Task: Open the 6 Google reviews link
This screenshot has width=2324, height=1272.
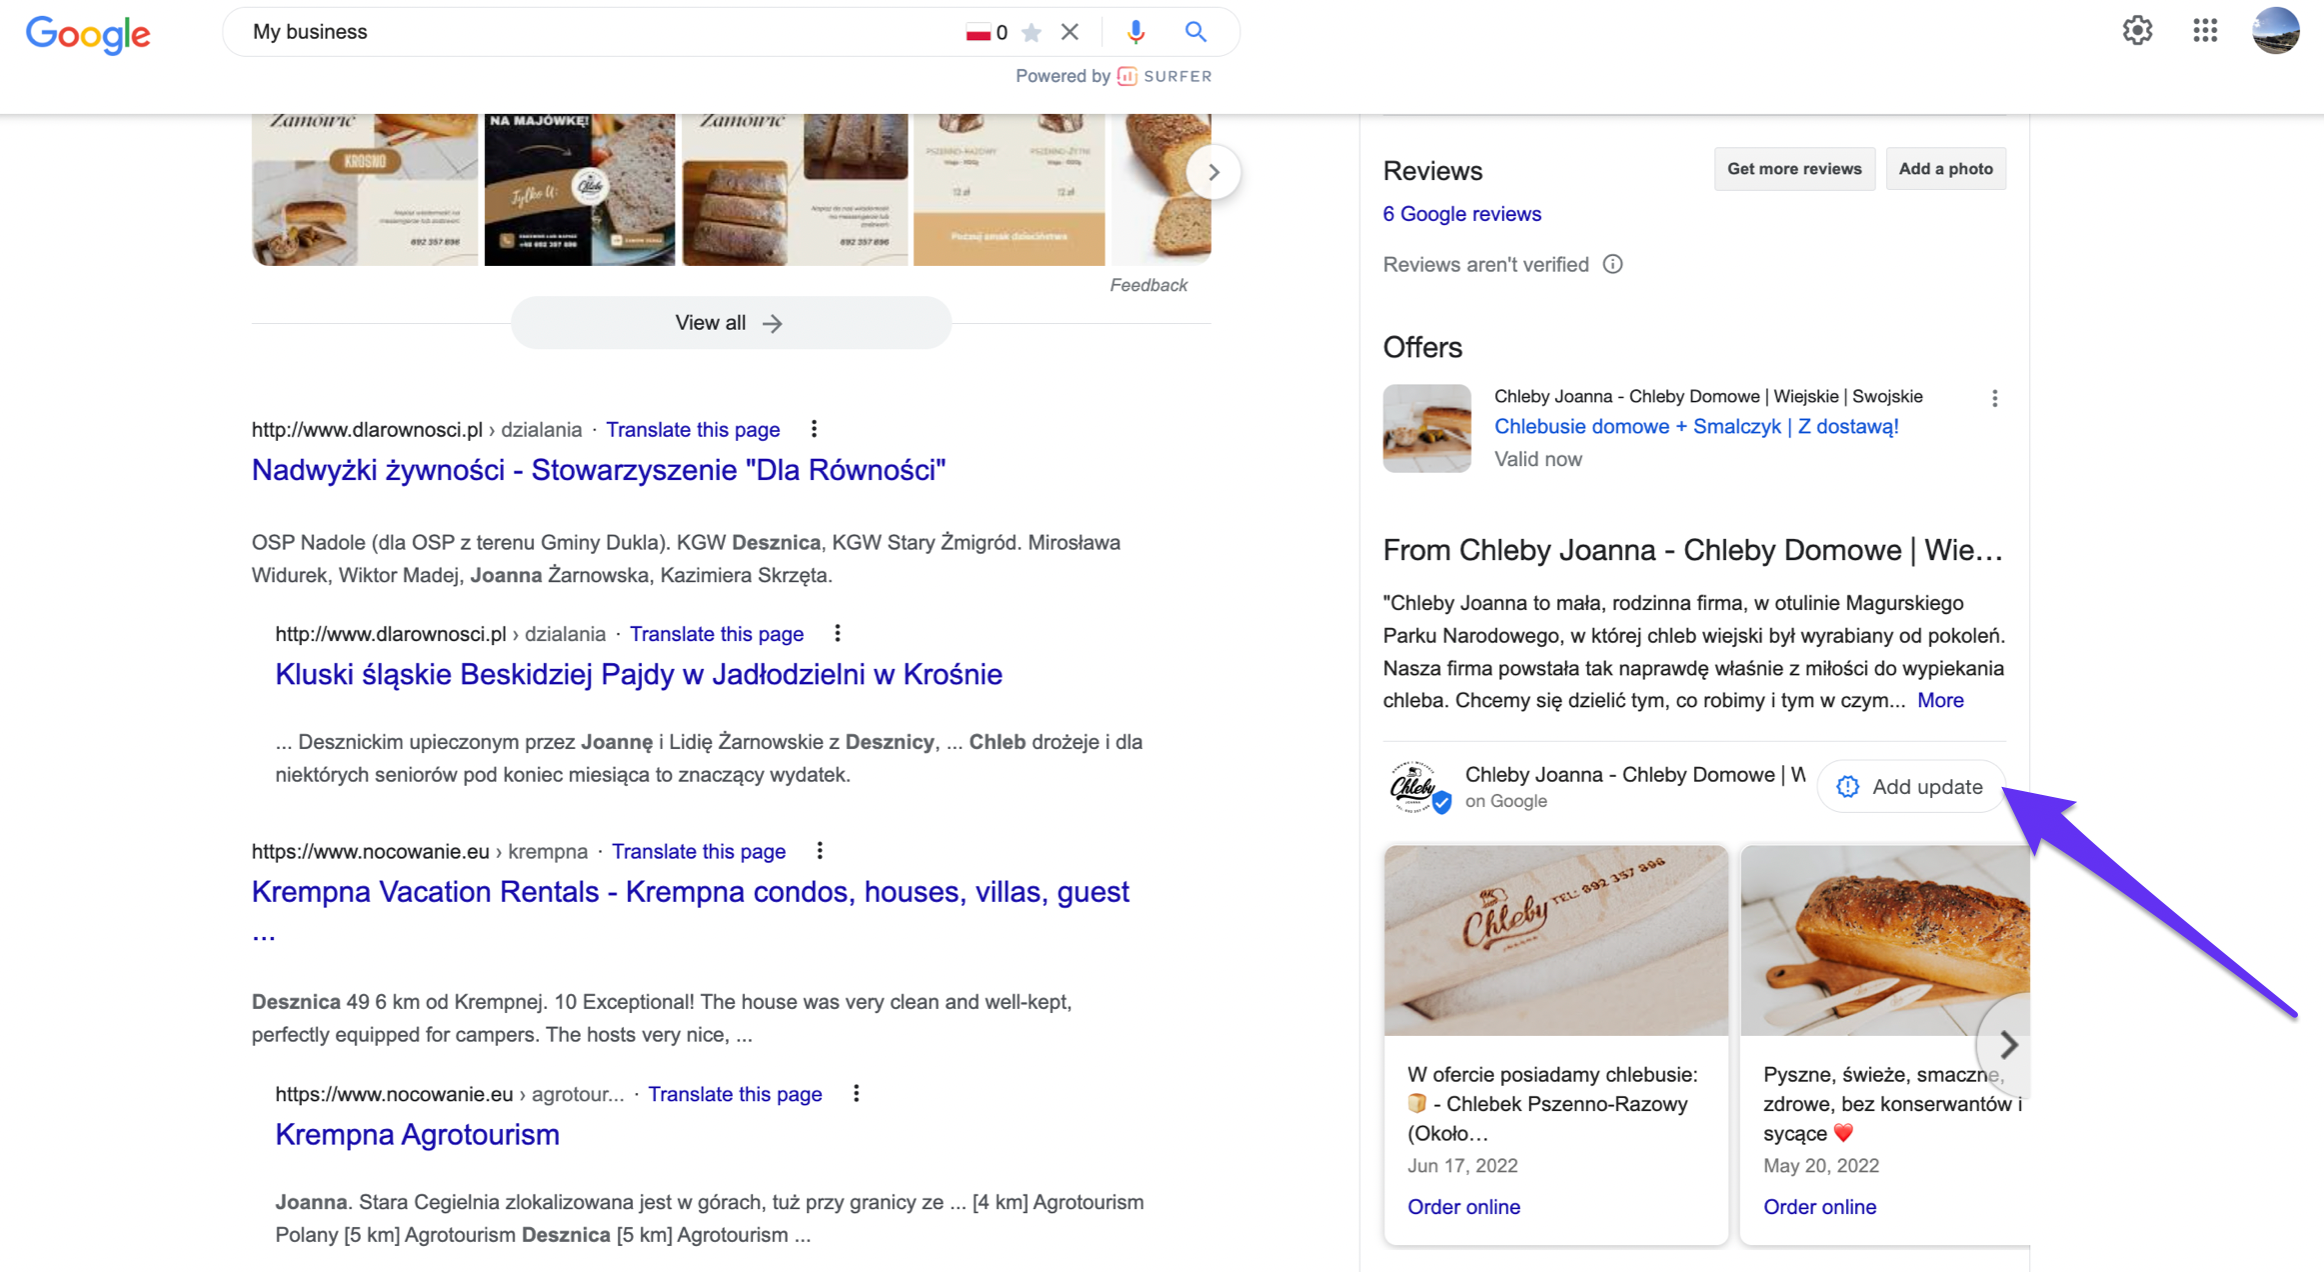Action: [x=1461, y=214]
